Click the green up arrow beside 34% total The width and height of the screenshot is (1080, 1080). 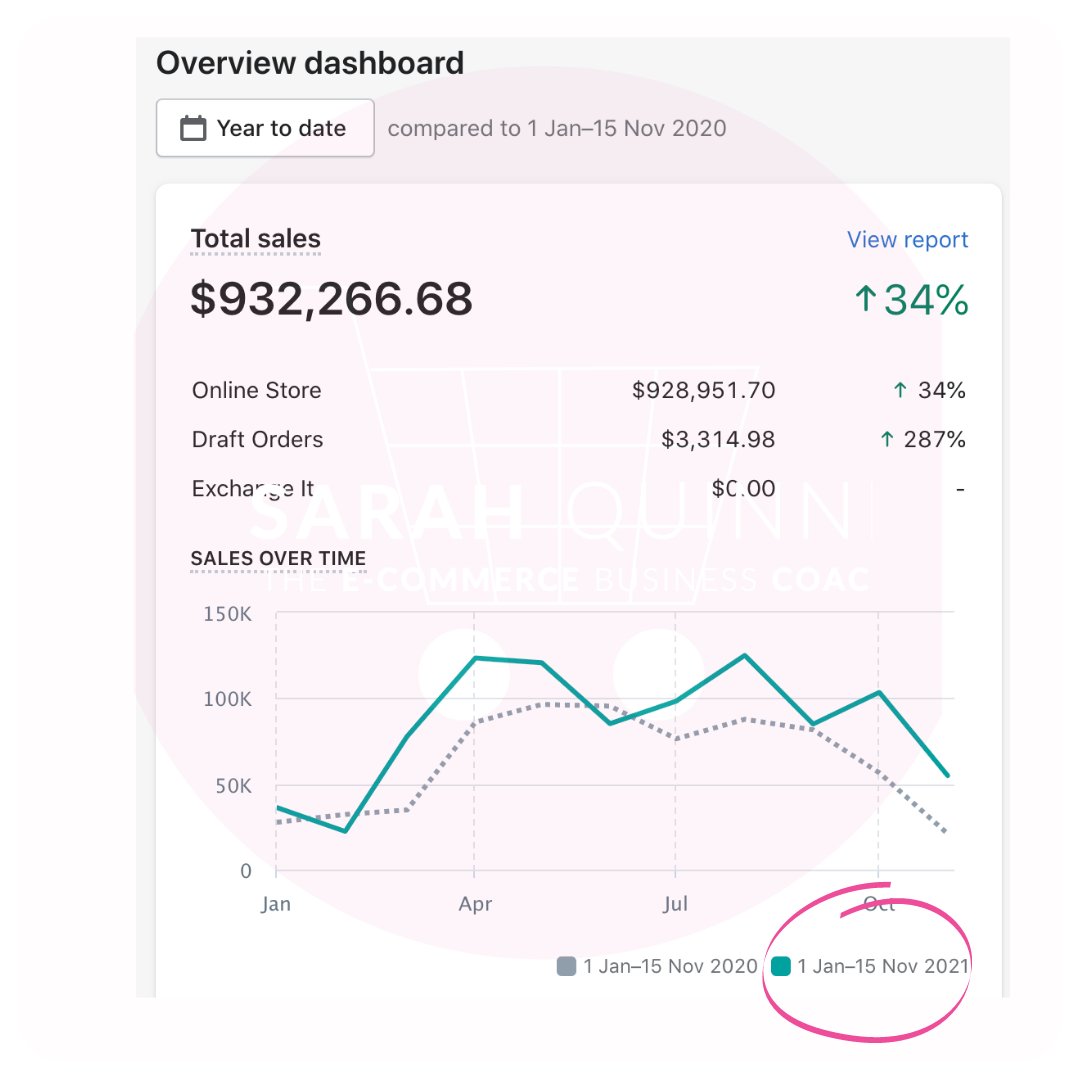[866, 300]
